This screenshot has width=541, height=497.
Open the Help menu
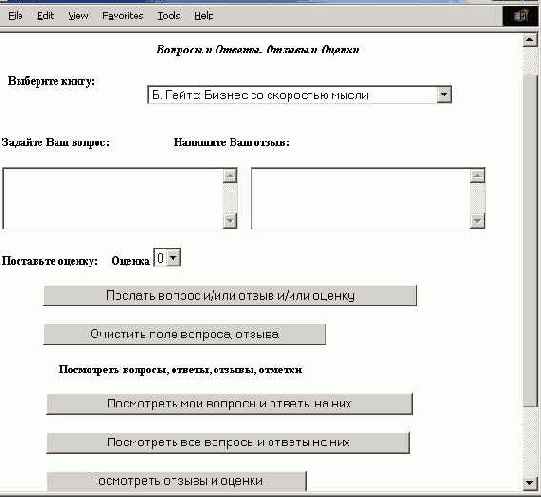tap(204, 16)
